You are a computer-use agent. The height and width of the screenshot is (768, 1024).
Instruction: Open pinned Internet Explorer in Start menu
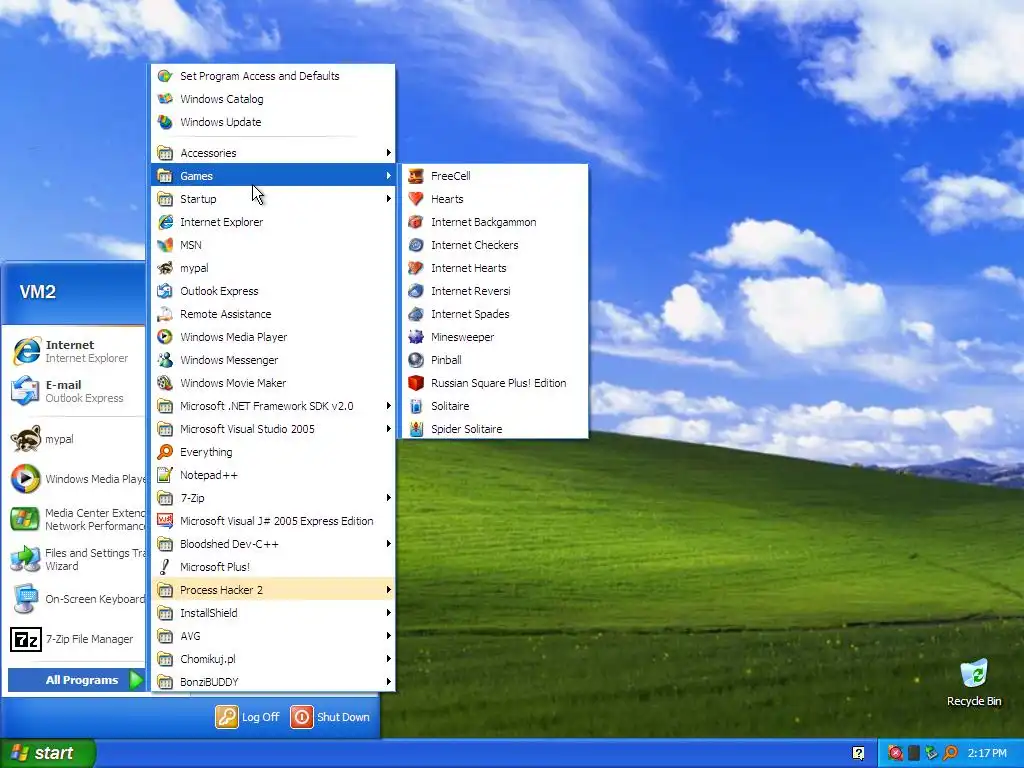coord(76,351)
